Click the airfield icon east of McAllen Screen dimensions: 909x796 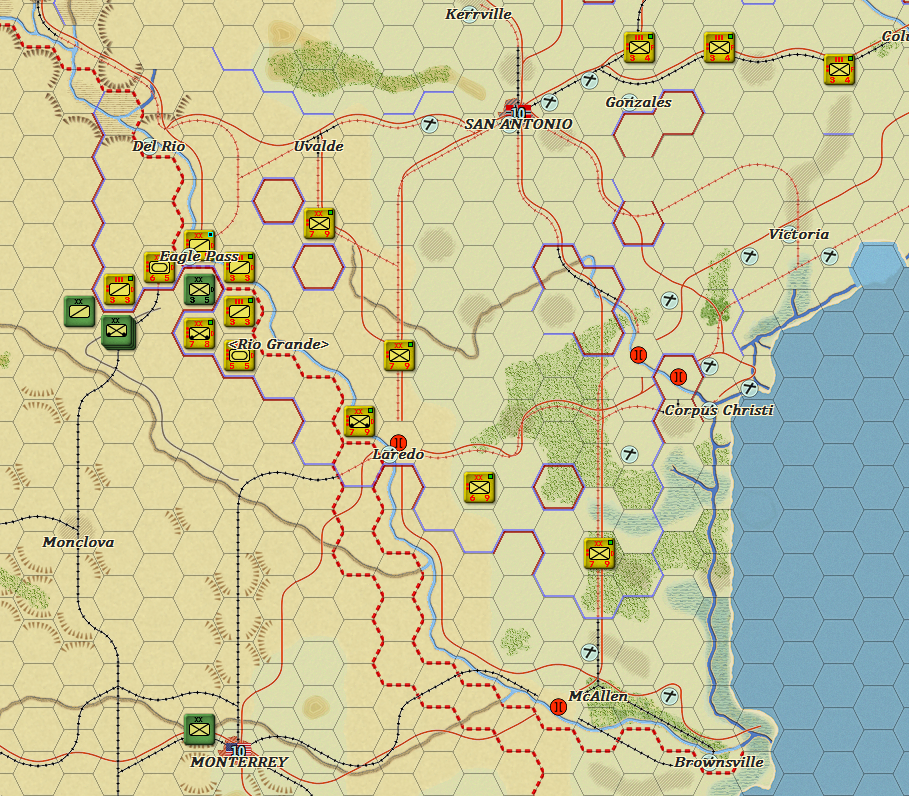670,696
